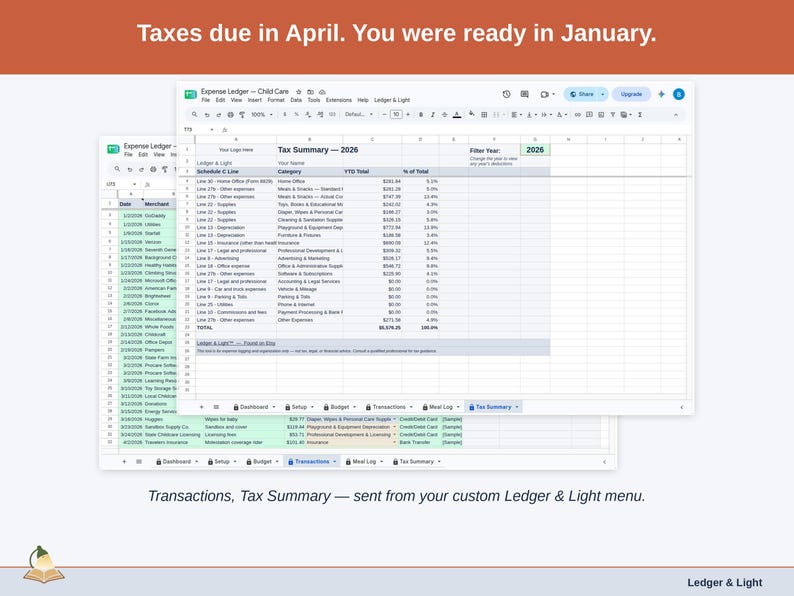Toggle bold formatting
This screenshot has height=596, width=794.
click(x=421, y=115)
